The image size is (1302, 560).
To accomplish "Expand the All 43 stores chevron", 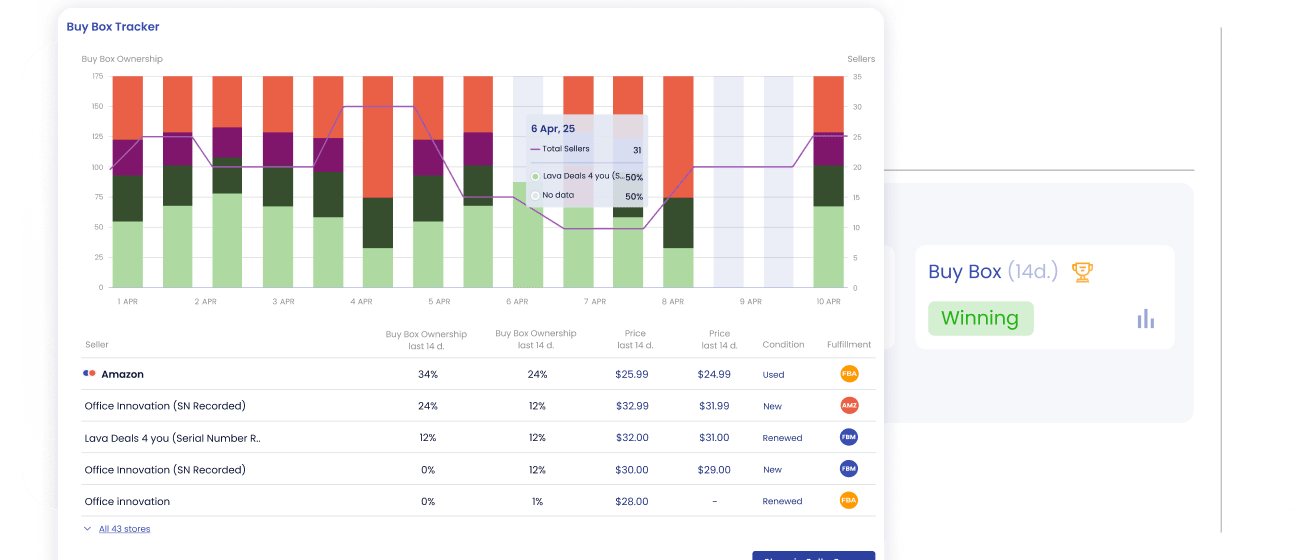I will click(88, 529).
